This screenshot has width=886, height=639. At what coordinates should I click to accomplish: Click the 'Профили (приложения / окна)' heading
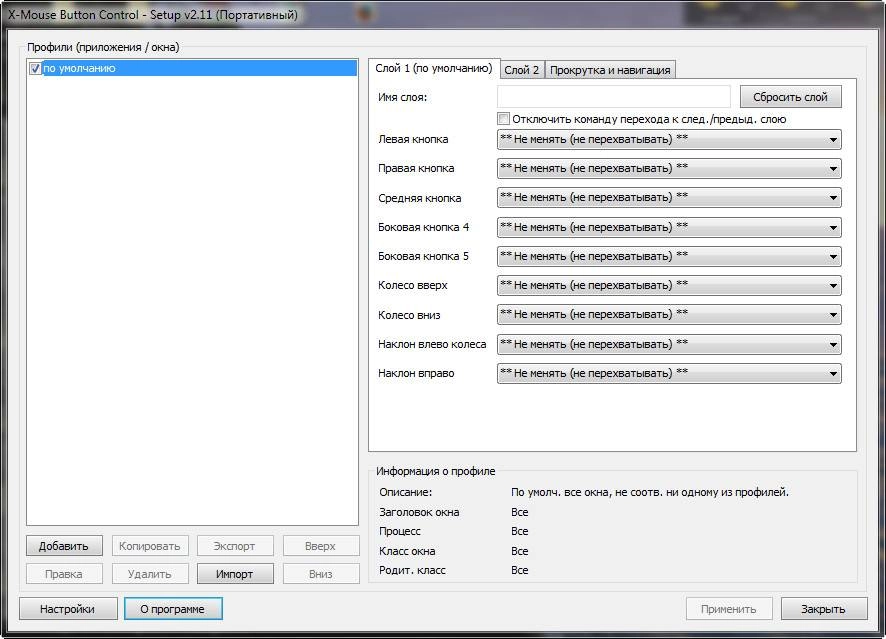103,47
